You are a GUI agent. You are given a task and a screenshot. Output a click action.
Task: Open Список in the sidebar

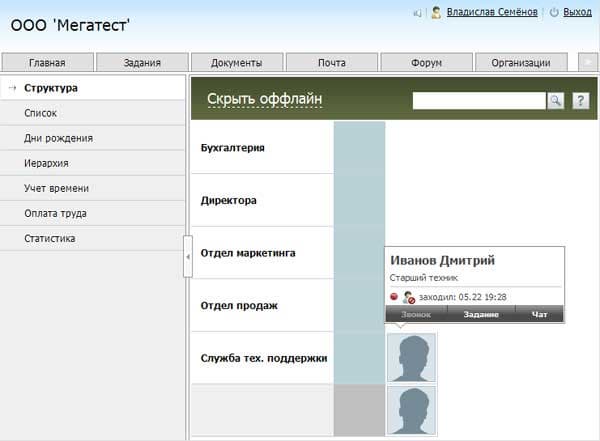tap(92, 113)
